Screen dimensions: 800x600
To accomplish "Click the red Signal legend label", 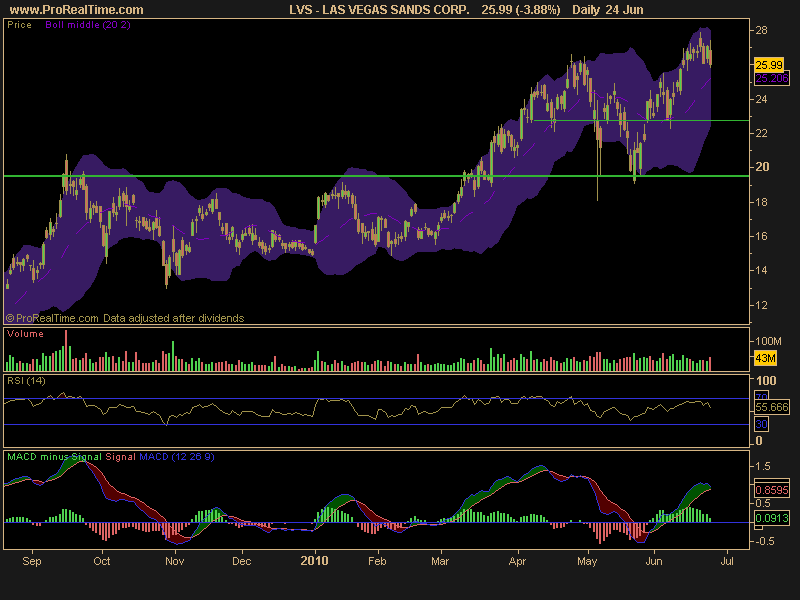I will (x=120, y=457).
